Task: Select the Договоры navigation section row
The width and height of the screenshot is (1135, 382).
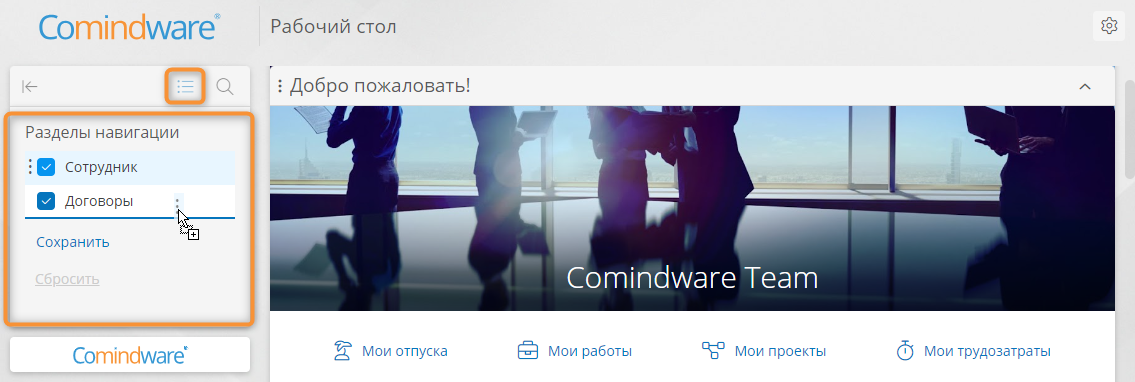Action: click(130, 201)
